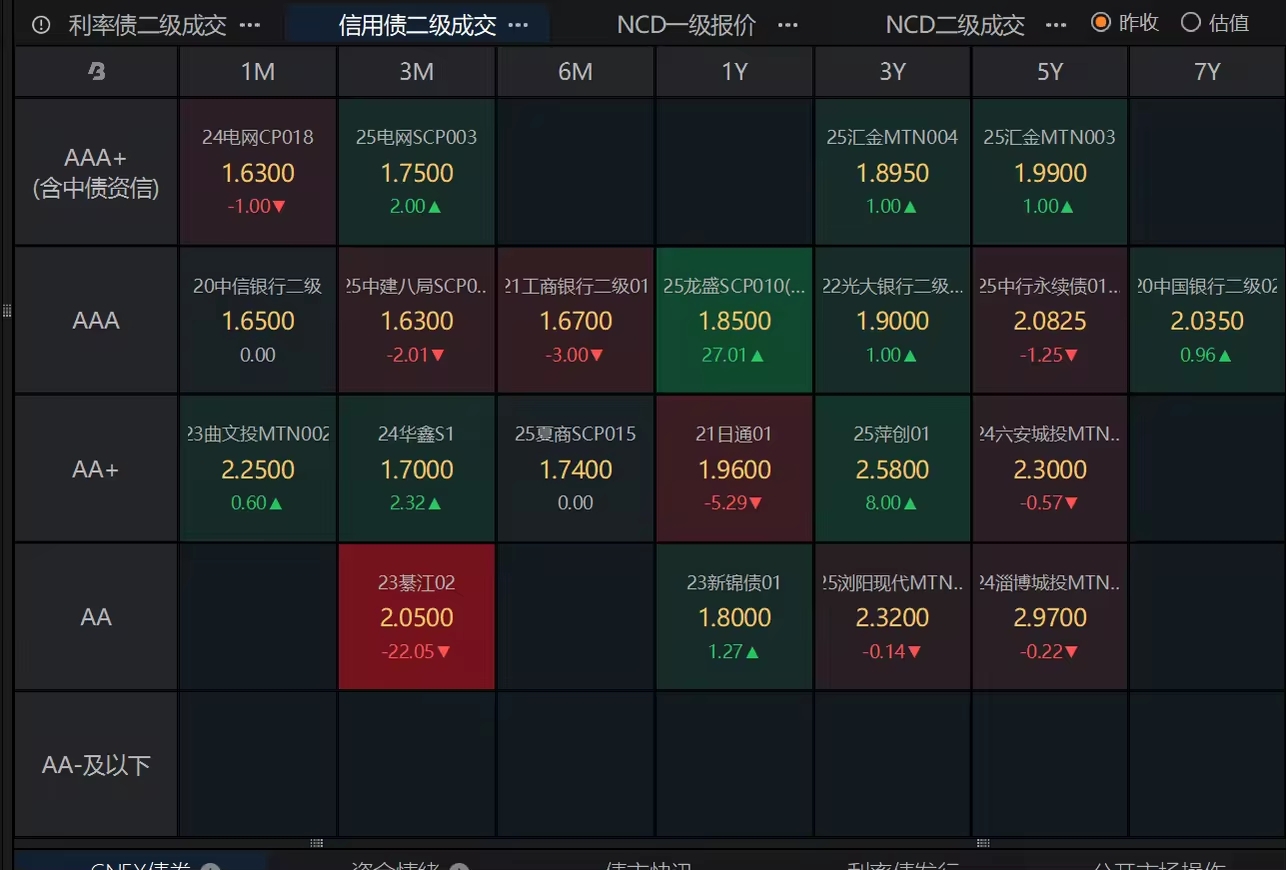The image size is (1286, 870).
Task: Open the more options dots beside 利率债二级成交
Action: [250, 25]
